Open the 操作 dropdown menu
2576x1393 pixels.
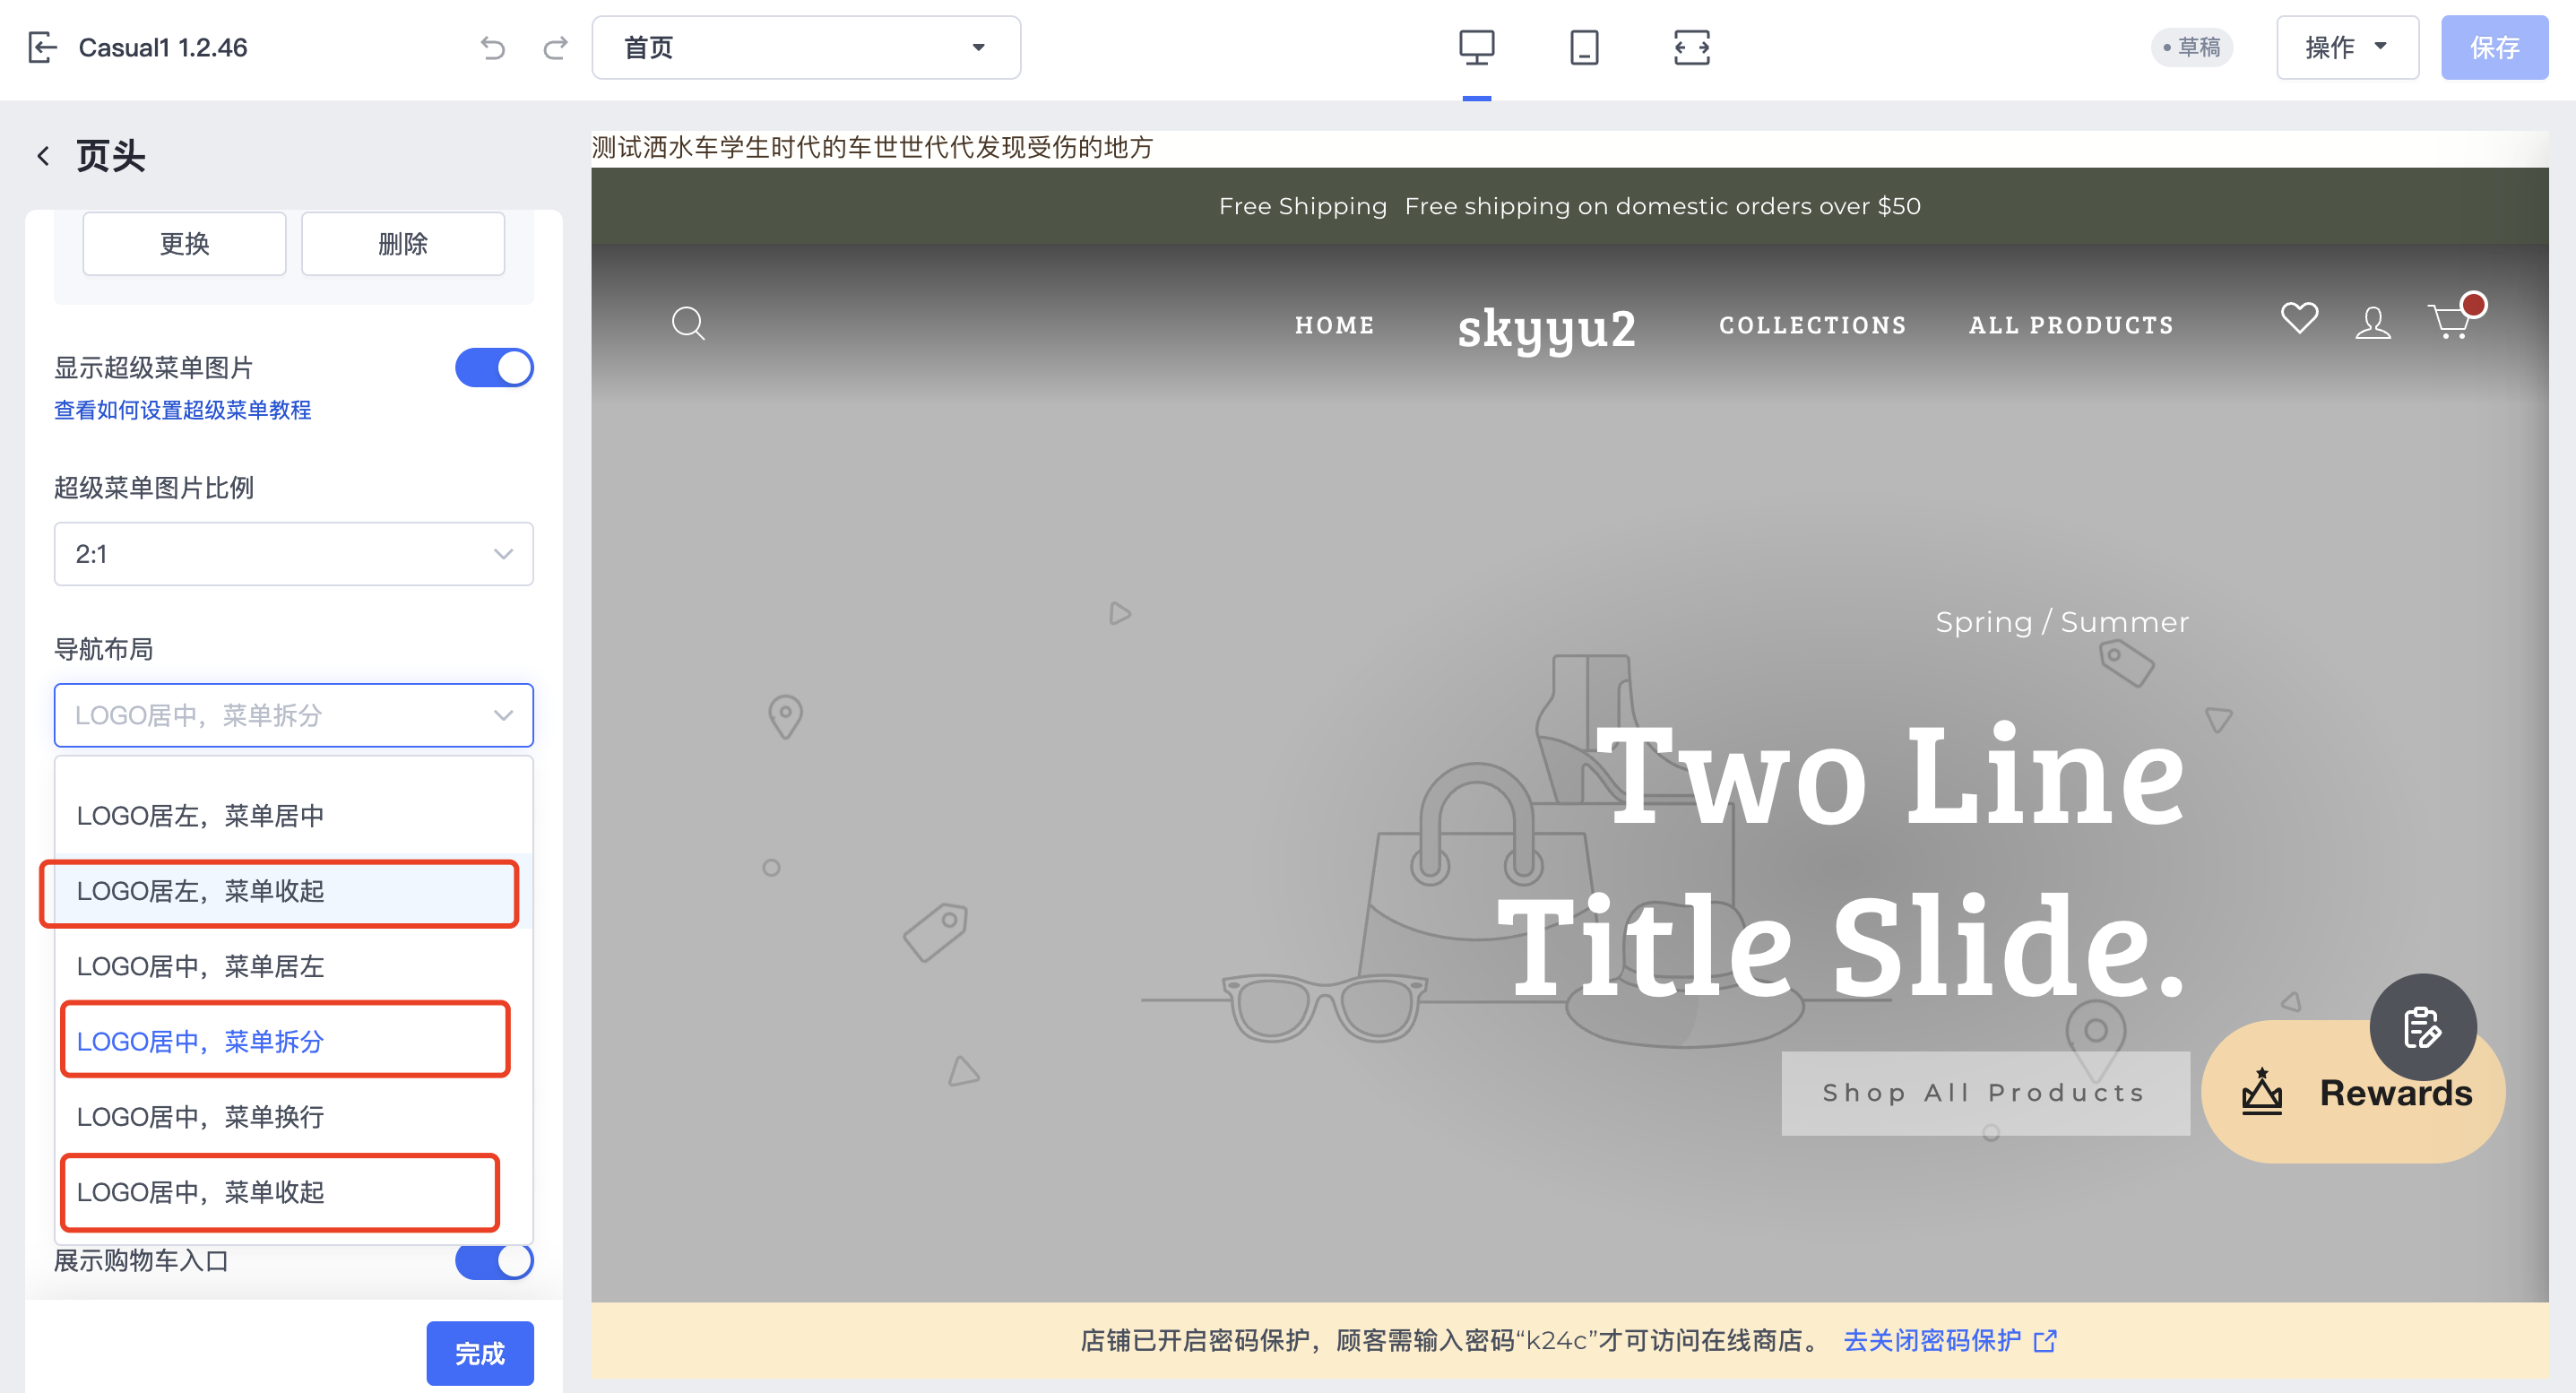tap(2347, 47)
